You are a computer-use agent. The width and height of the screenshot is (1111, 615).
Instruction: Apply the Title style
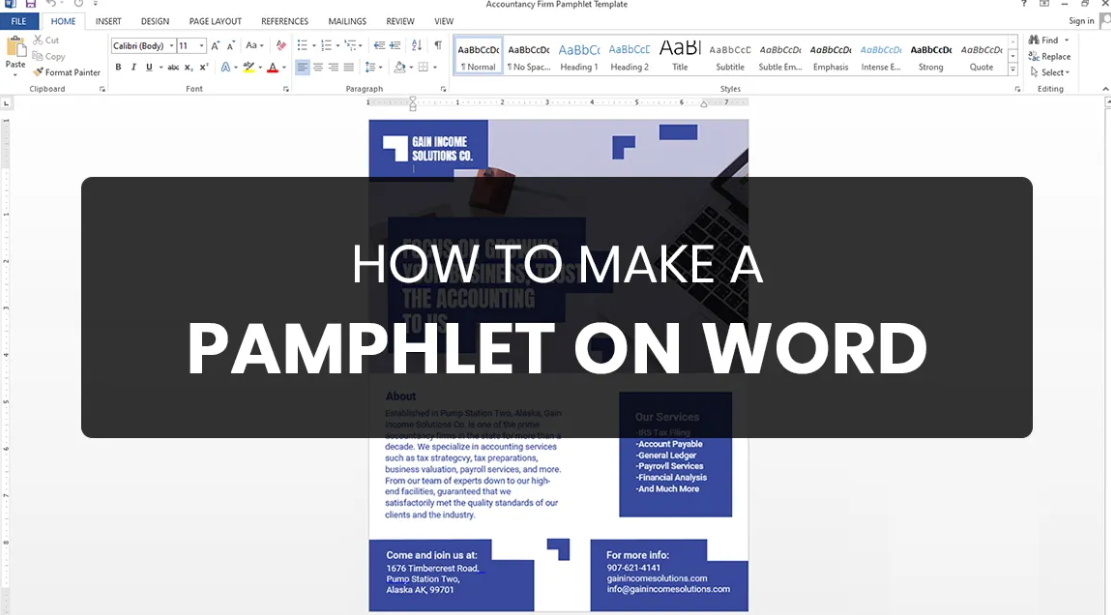[x=679, y=55]
